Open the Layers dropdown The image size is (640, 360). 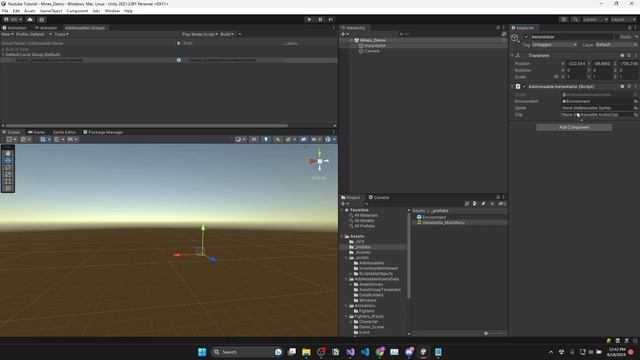[x=595, y=19]
